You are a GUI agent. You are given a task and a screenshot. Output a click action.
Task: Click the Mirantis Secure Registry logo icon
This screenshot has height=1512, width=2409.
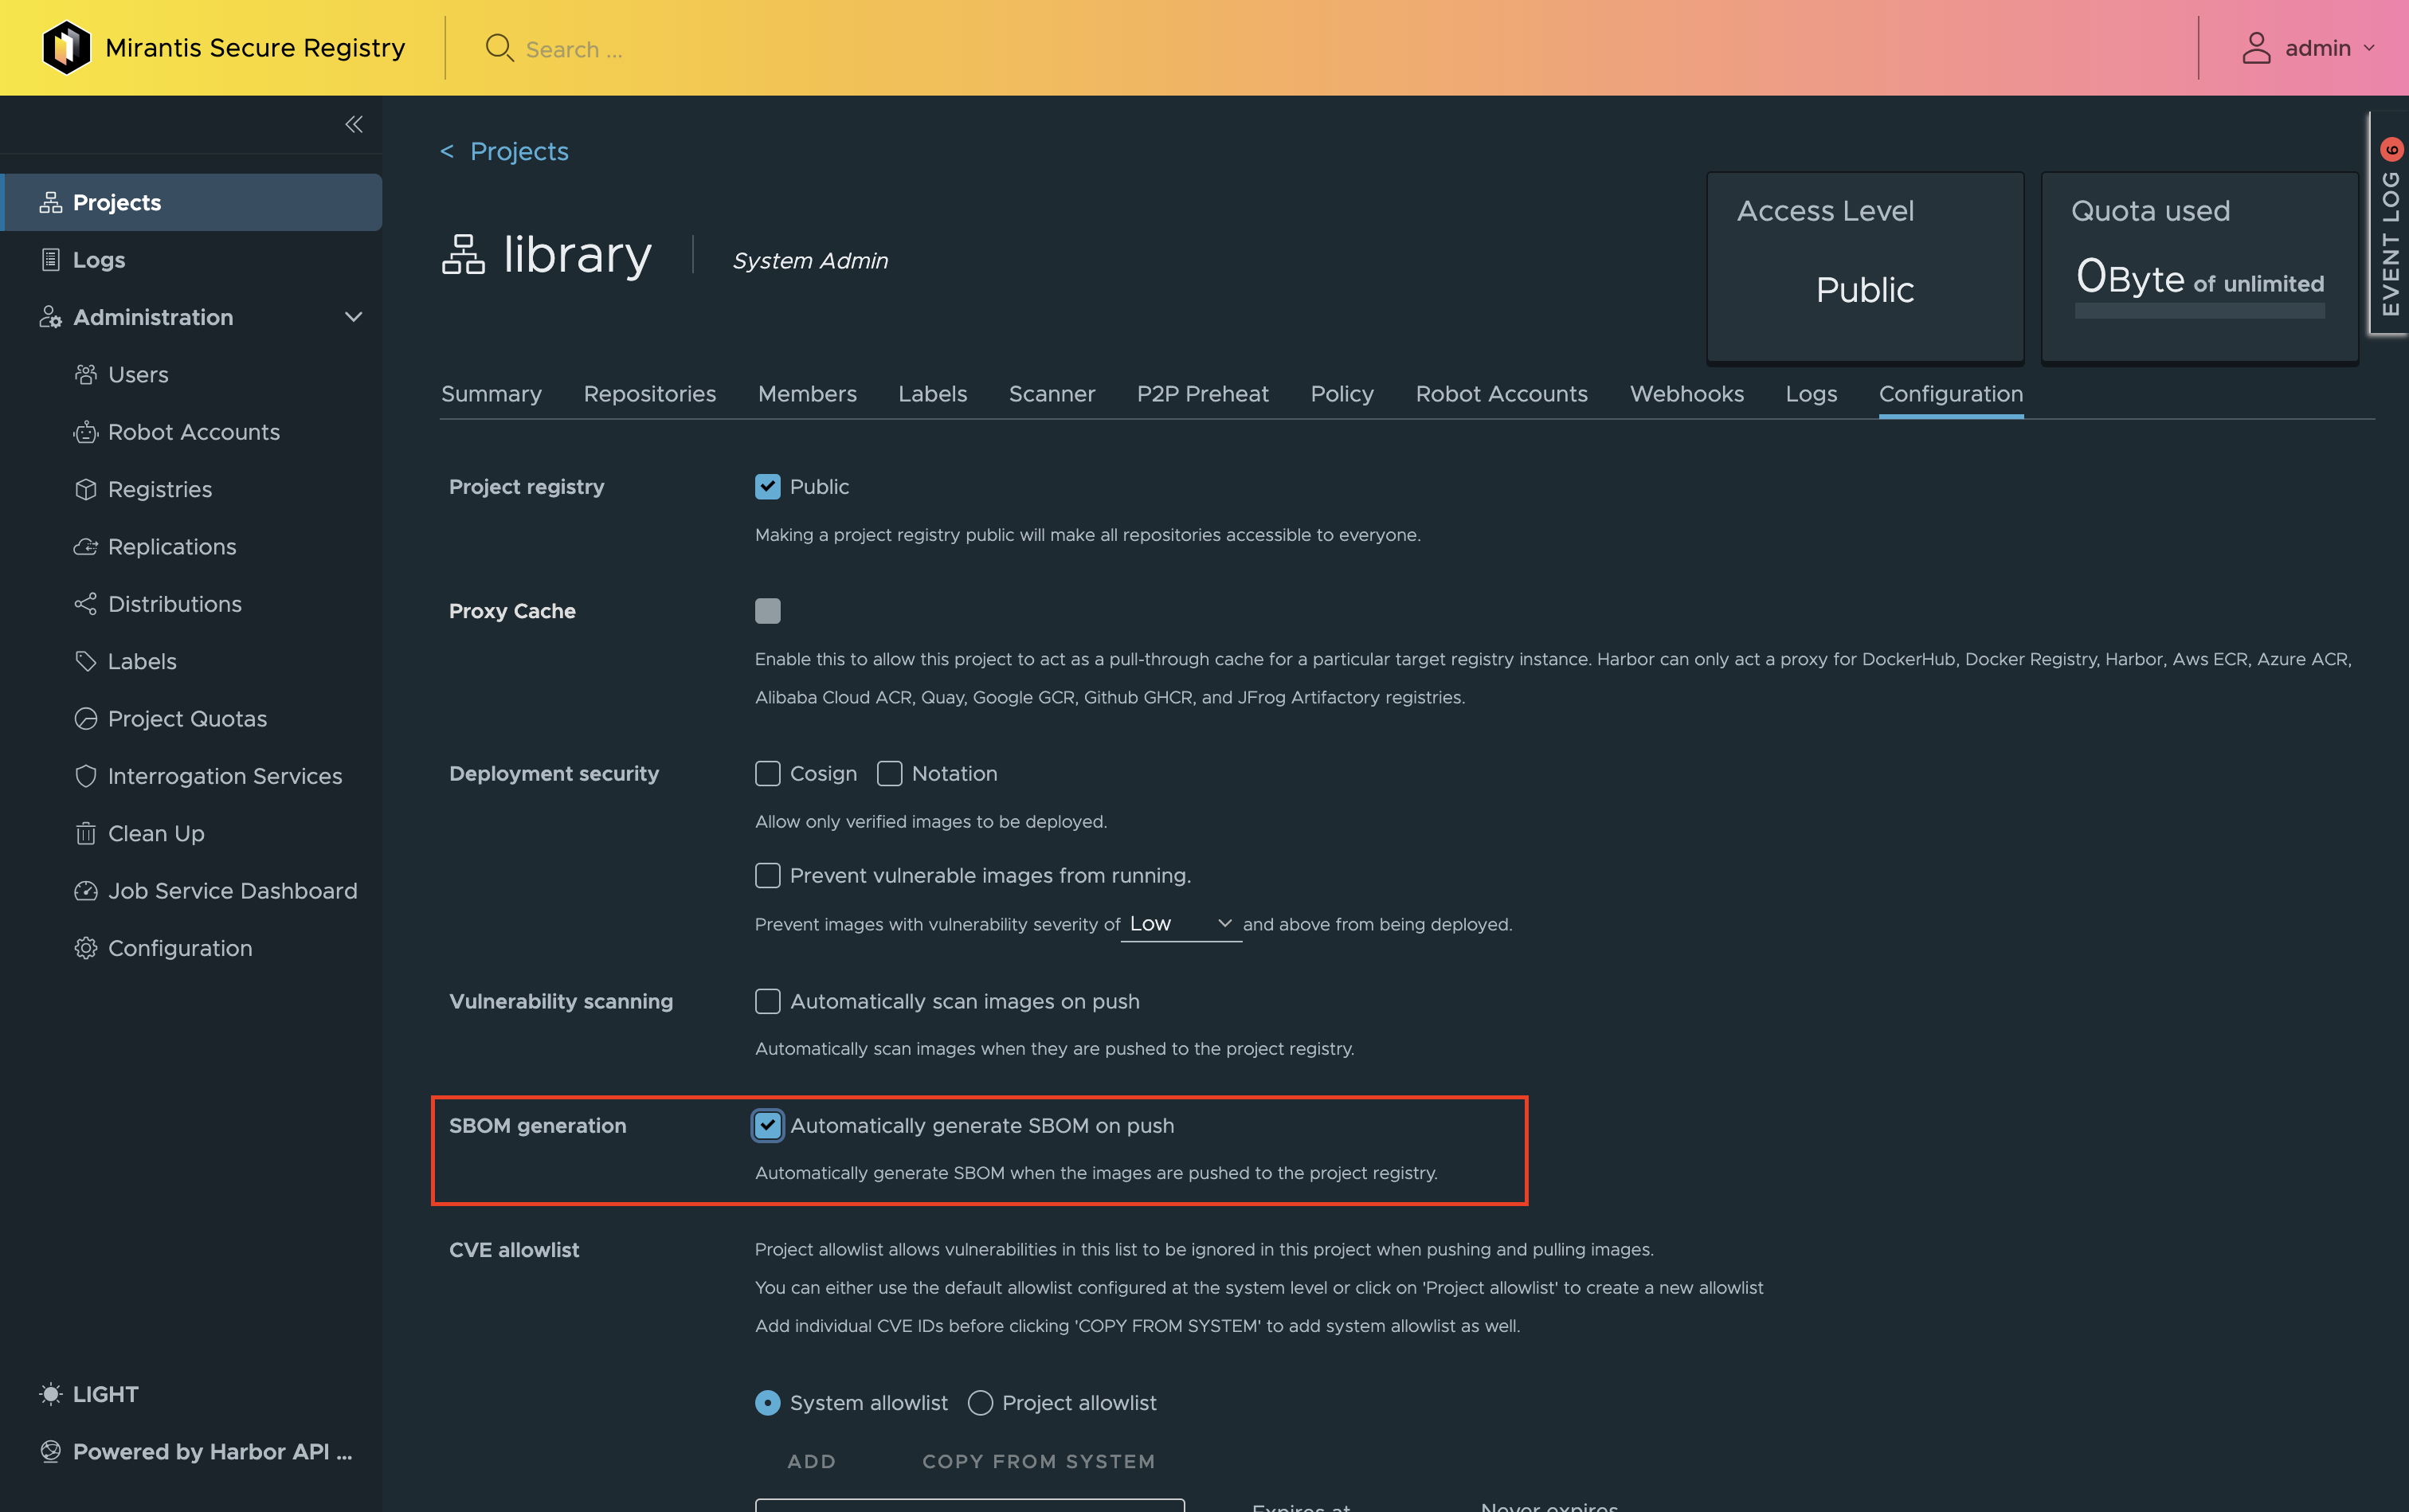coord(67,47)
